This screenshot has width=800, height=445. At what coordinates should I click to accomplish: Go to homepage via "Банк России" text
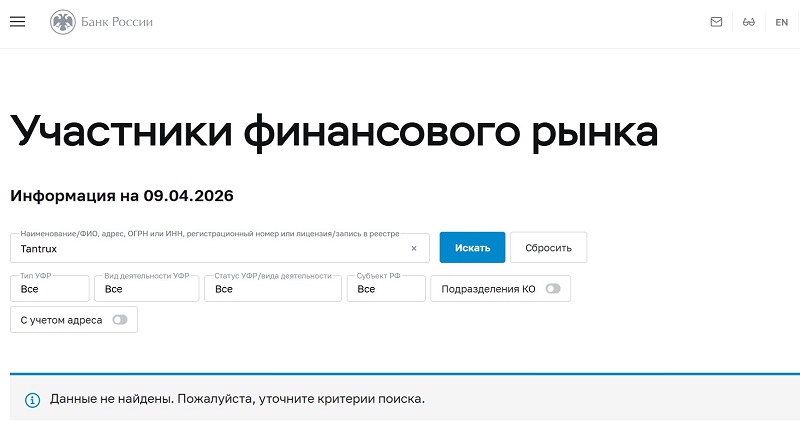pos(118,22)
